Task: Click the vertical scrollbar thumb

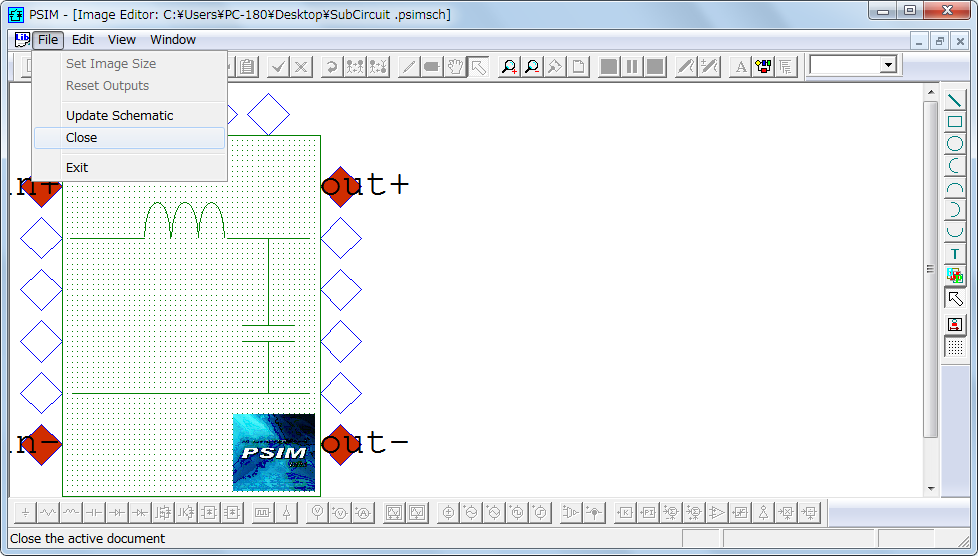Action: [x=931, y=269]
